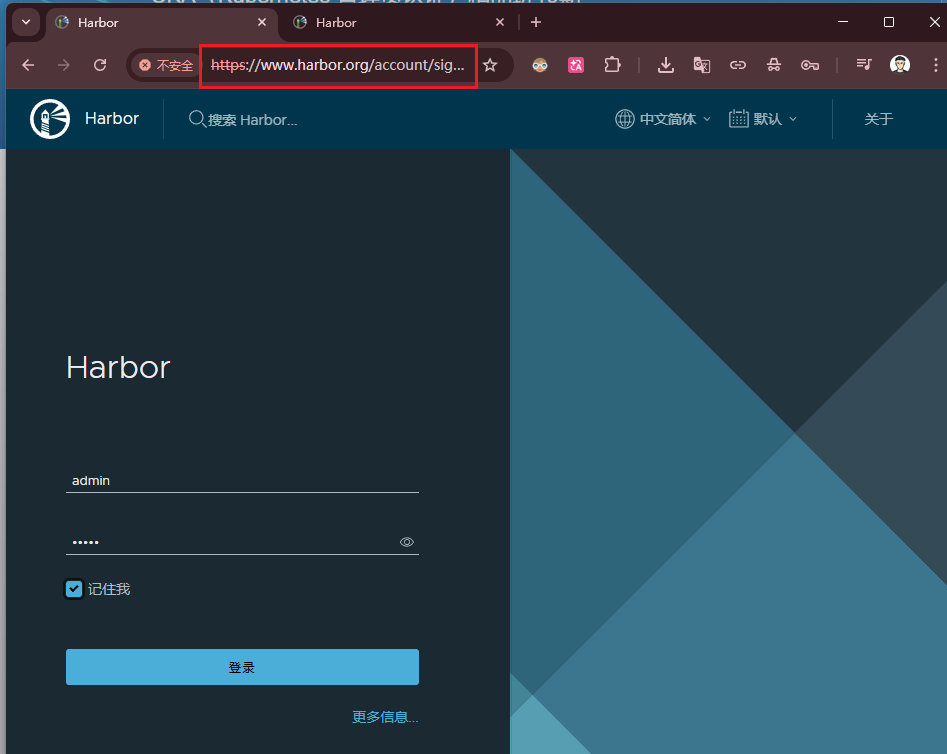The height and width of the screenshot is (754, 947).
Task: Click the Google Translate page icon
Action: point(701,65)
